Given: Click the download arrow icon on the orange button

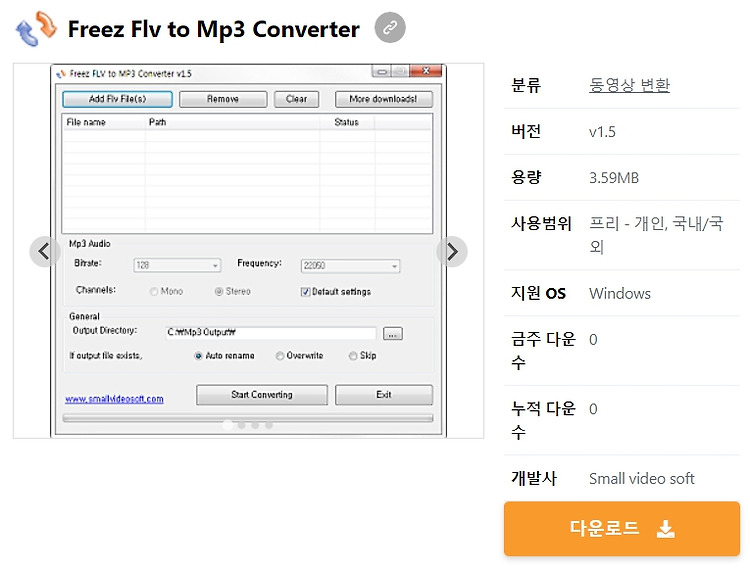Looking at the screenshot, I should (665, 529).
